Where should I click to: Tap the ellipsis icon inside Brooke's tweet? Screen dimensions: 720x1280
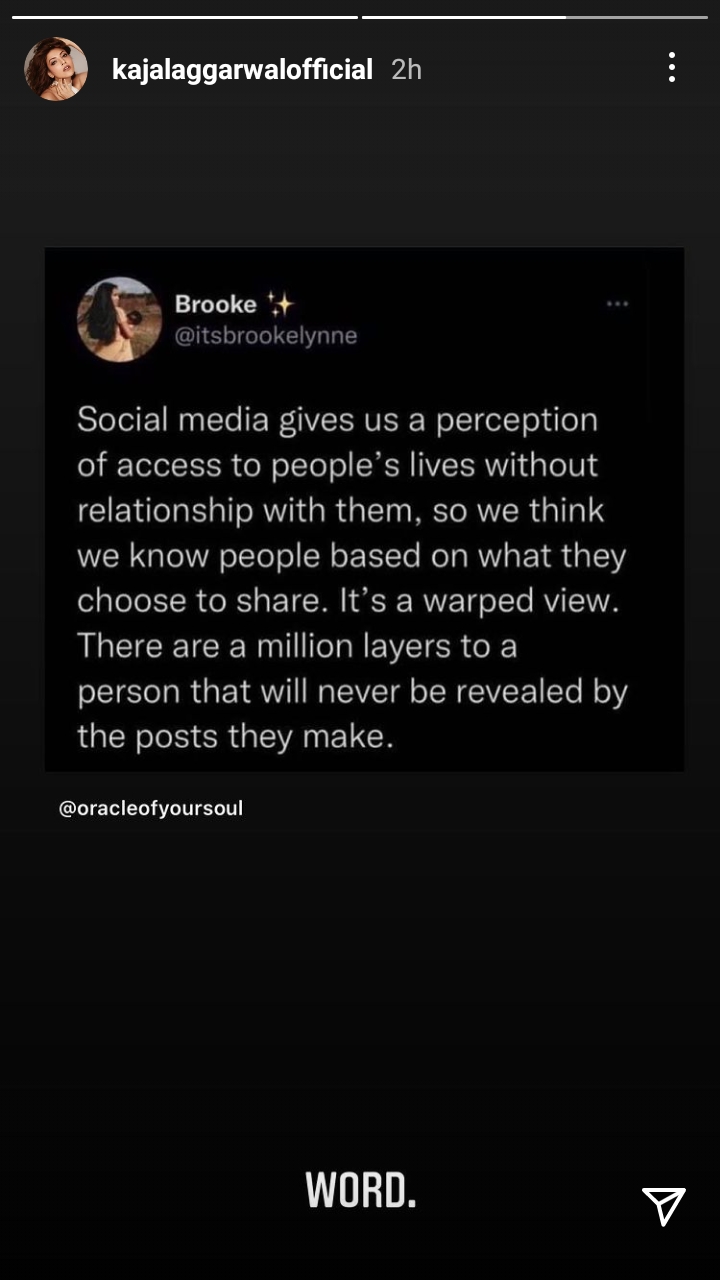point(617,304)
